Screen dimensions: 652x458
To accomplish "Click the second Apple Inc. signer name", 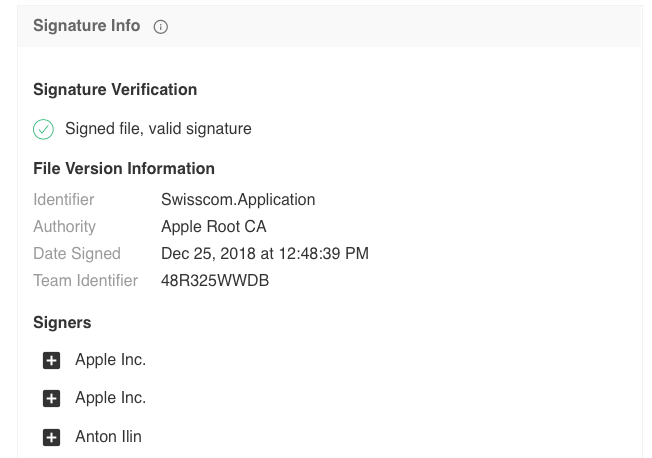I will (110, 398).
